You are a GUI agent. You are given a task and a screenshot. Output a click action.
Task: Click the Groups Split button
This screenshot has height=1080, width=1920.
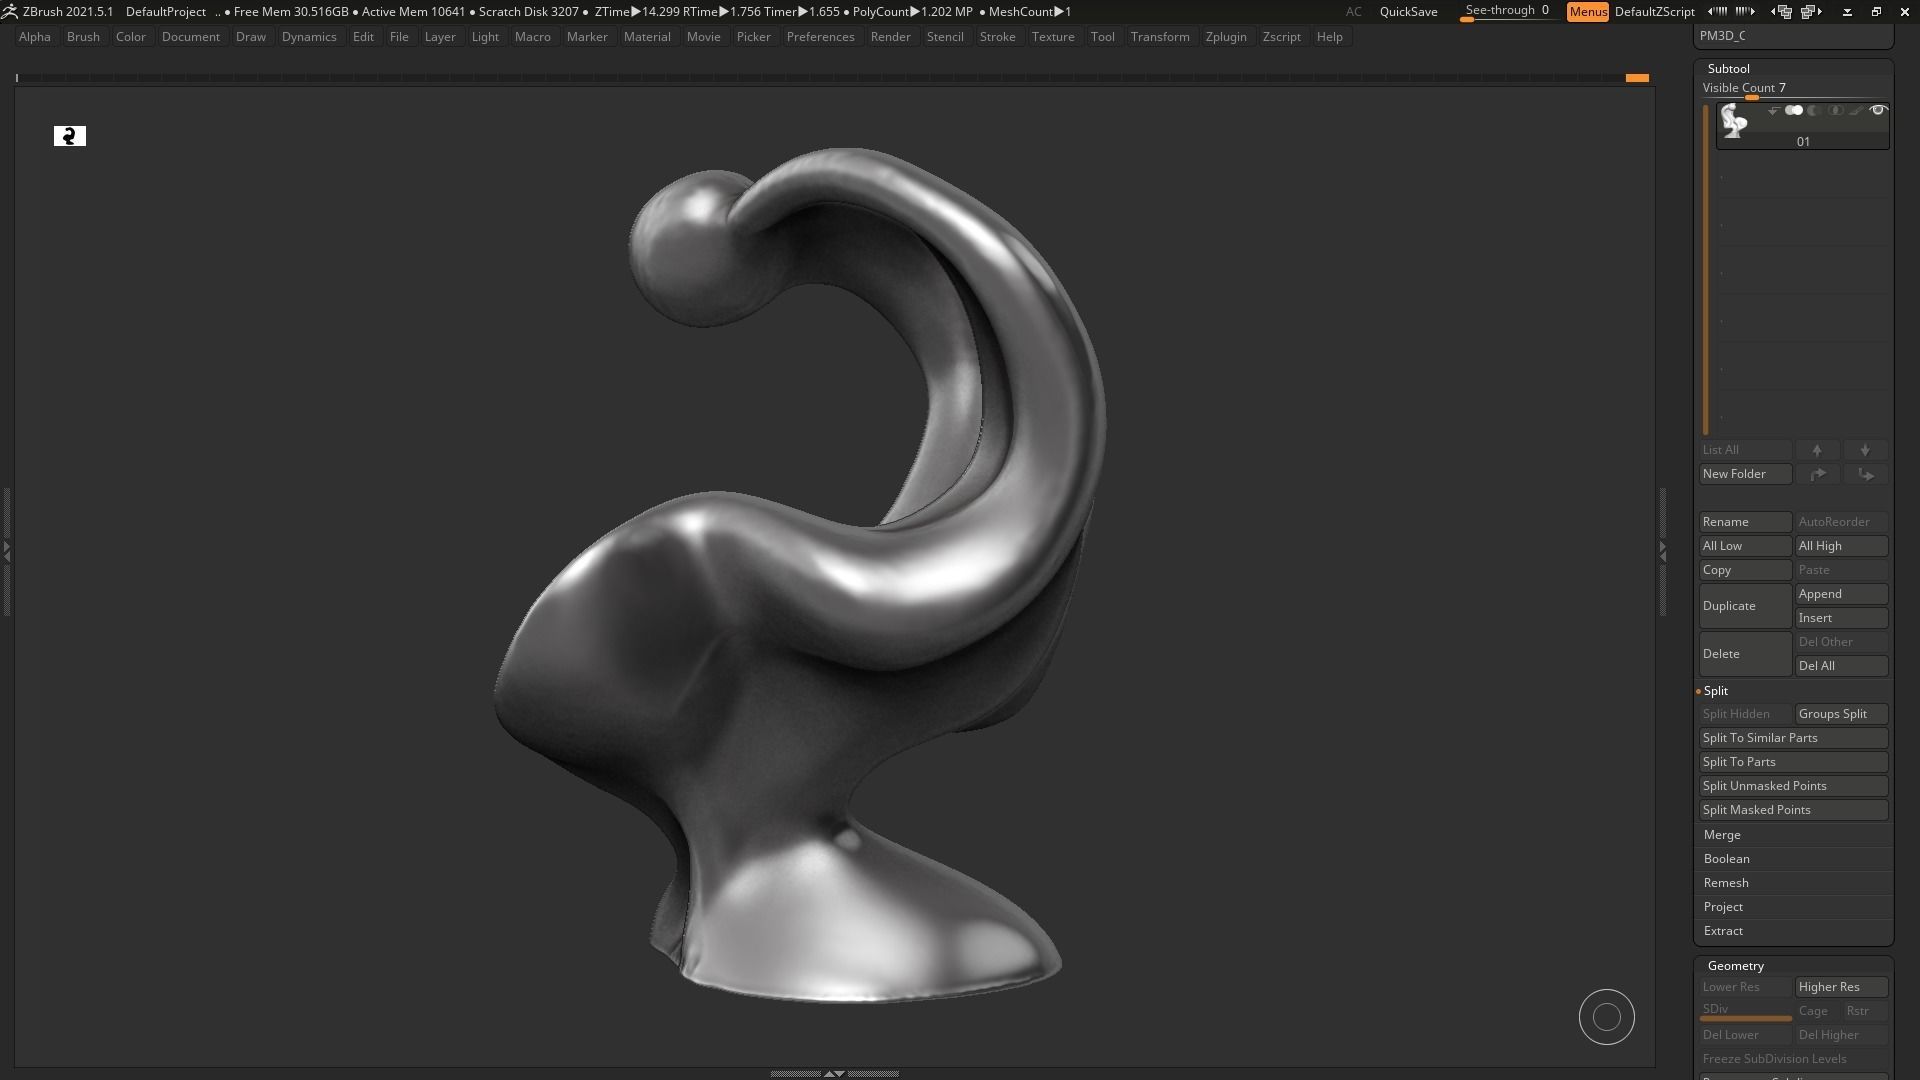point(1841,714)
